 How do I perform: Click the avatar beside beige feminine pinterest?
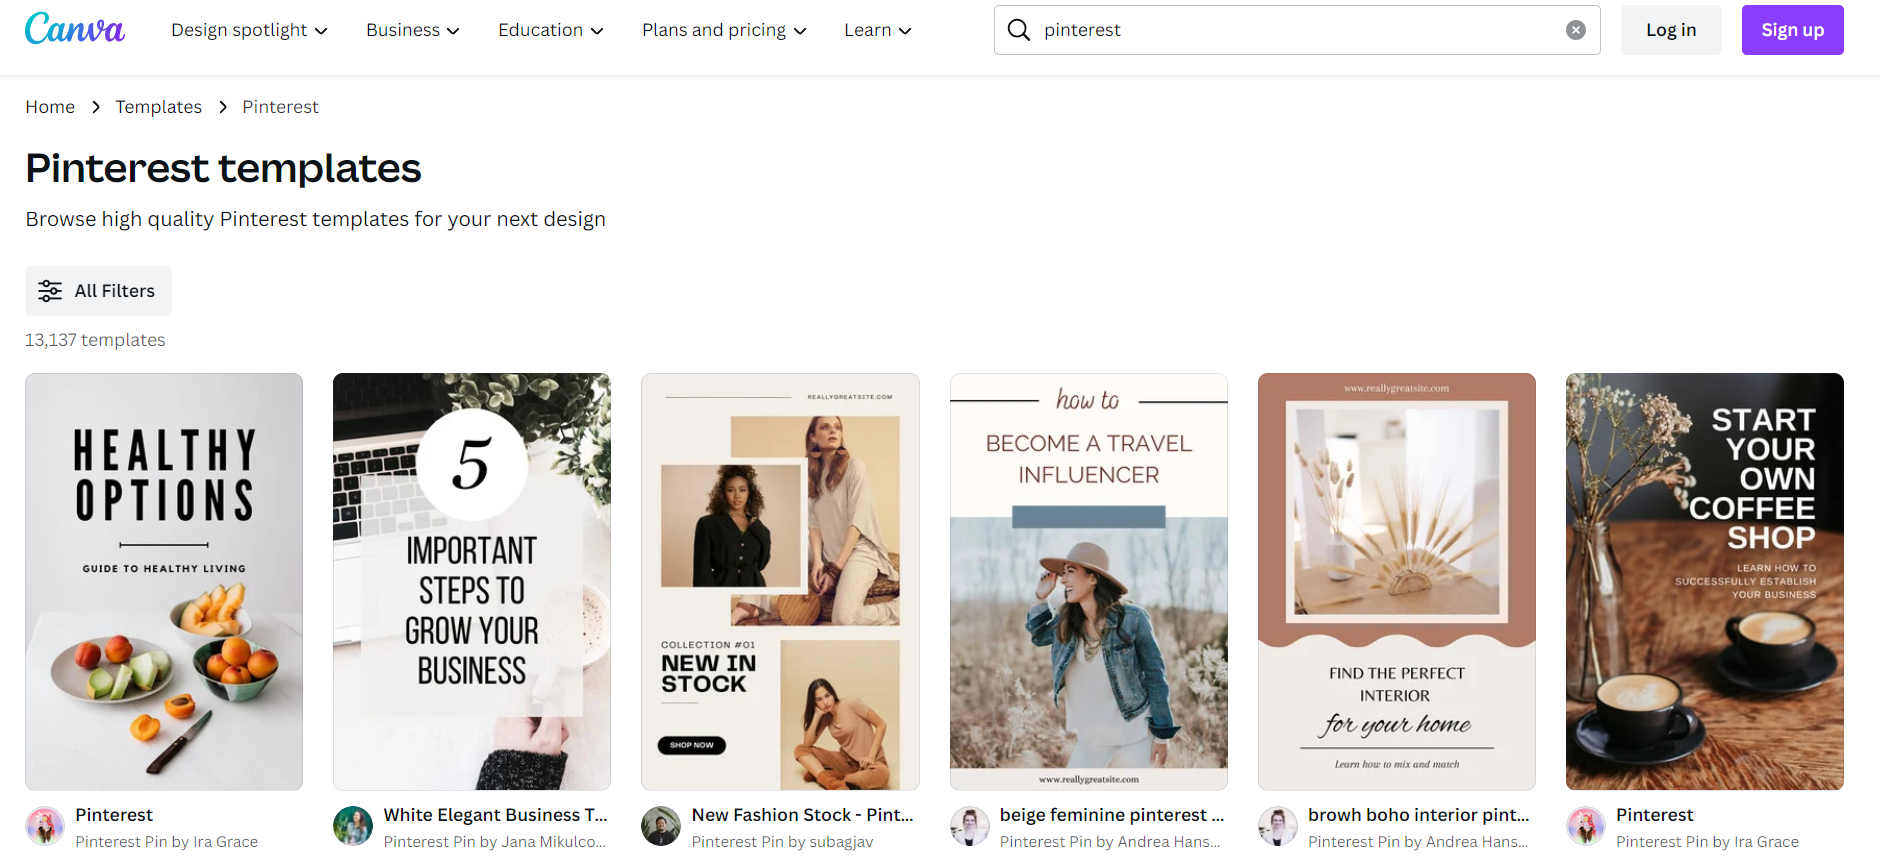969,826
